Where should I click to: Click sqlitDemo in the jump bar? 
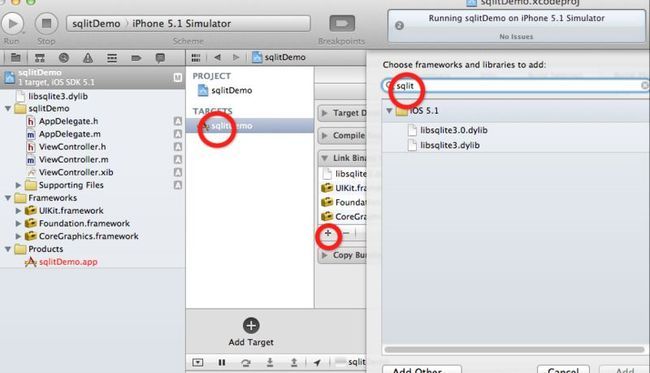pos(279,57)
